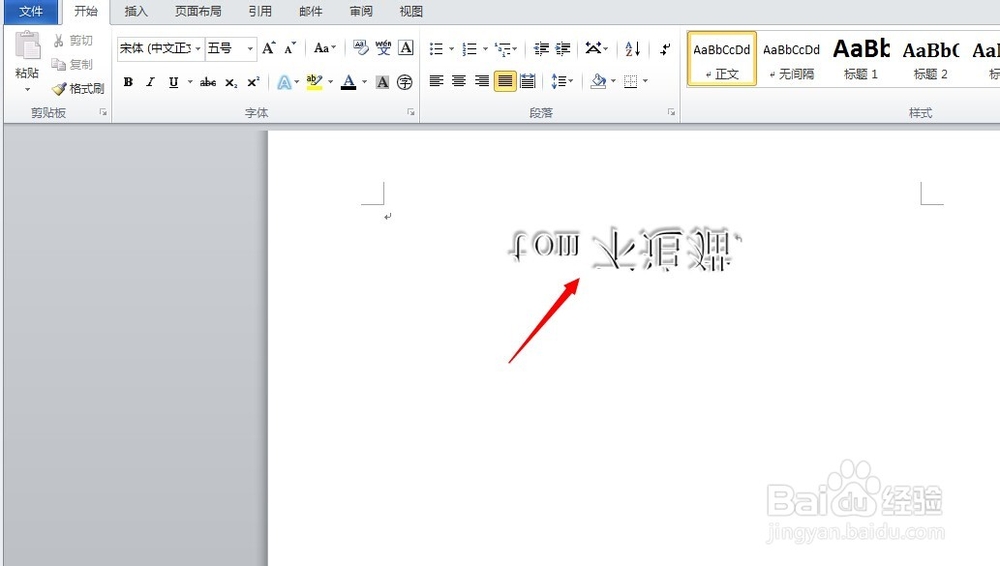The height and width of the screenshot is (566, 1000).
Task: Align text to the left
Action: click(436, 81)
